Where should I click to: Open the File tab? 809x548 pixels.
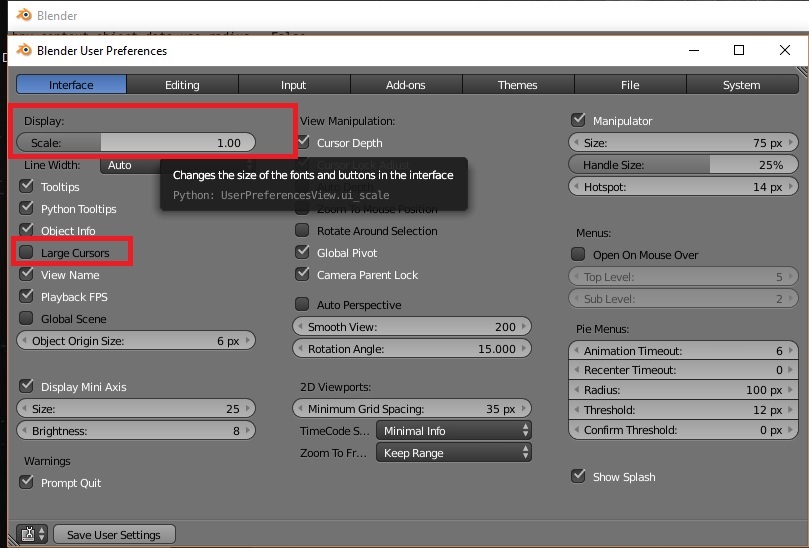pyautogui.click(x=630, y=85)
